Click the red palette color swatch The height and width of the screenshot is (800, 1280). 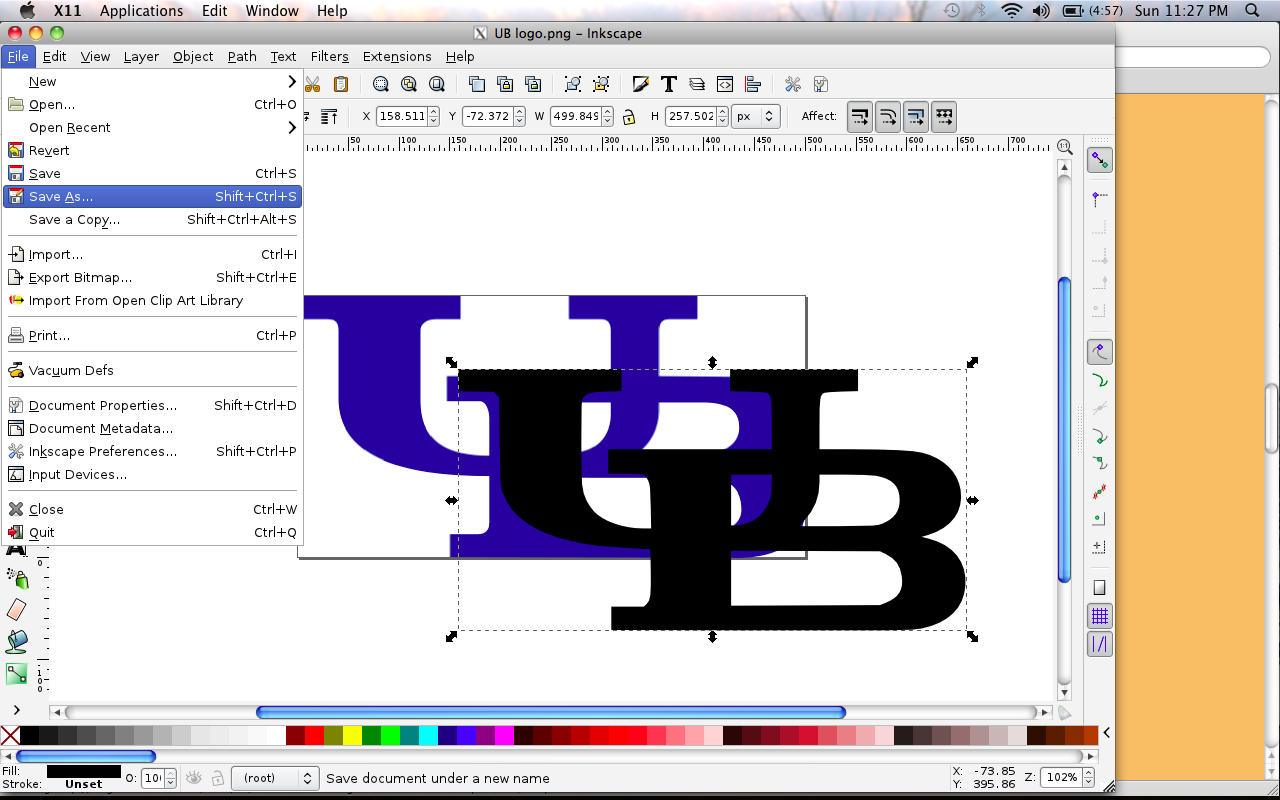[314, 735]
